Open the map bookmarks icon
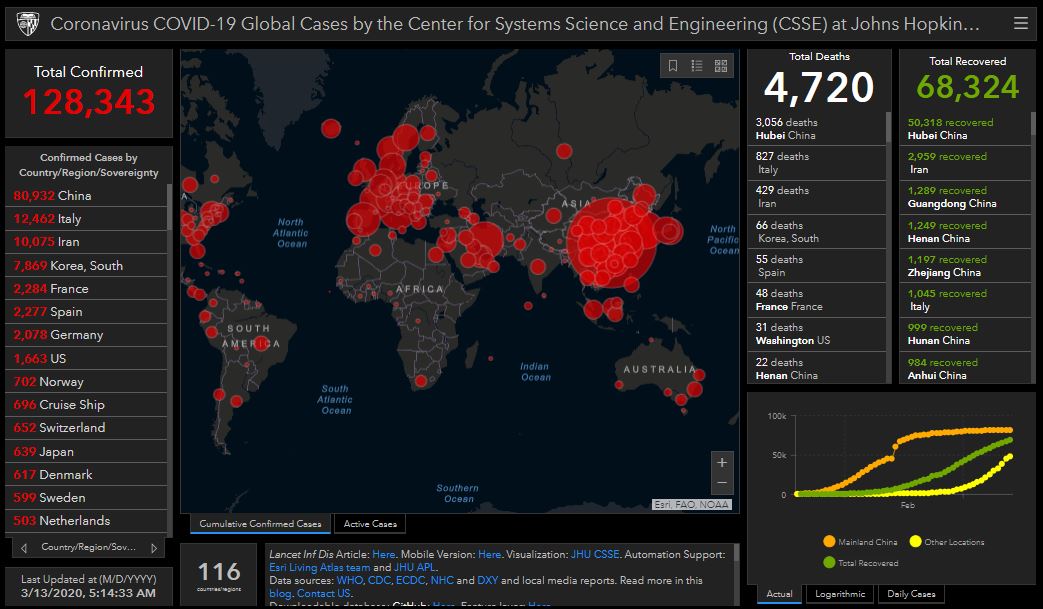The image size is (1043, 609). click(x=672, y=65)
